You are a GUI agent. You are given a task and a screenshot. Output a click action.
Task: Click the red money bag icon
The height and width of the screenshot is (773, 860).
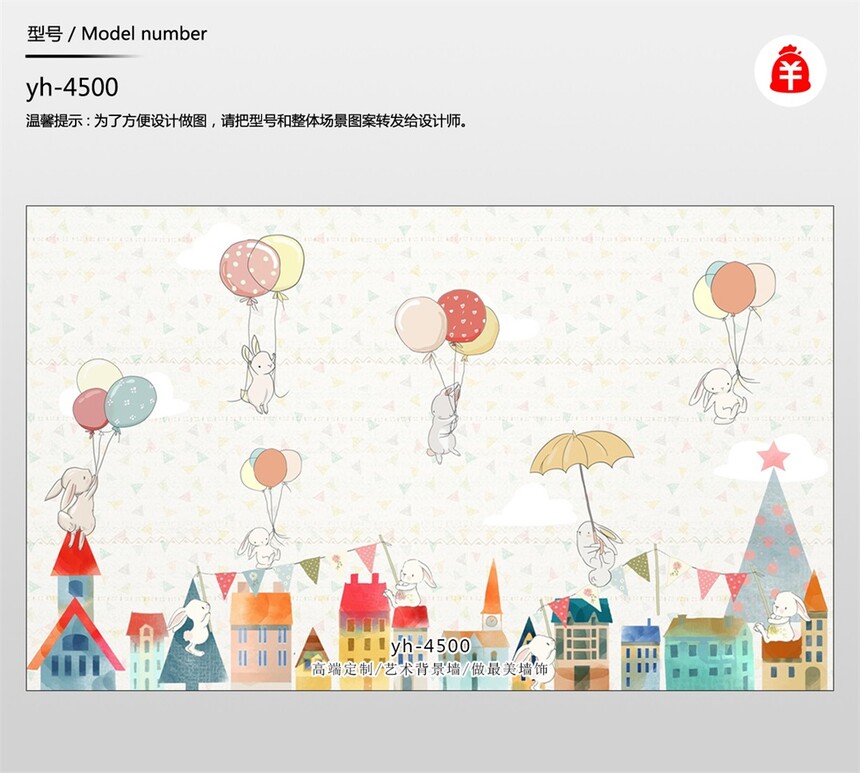pyautogui.click(x=790, y=71)
